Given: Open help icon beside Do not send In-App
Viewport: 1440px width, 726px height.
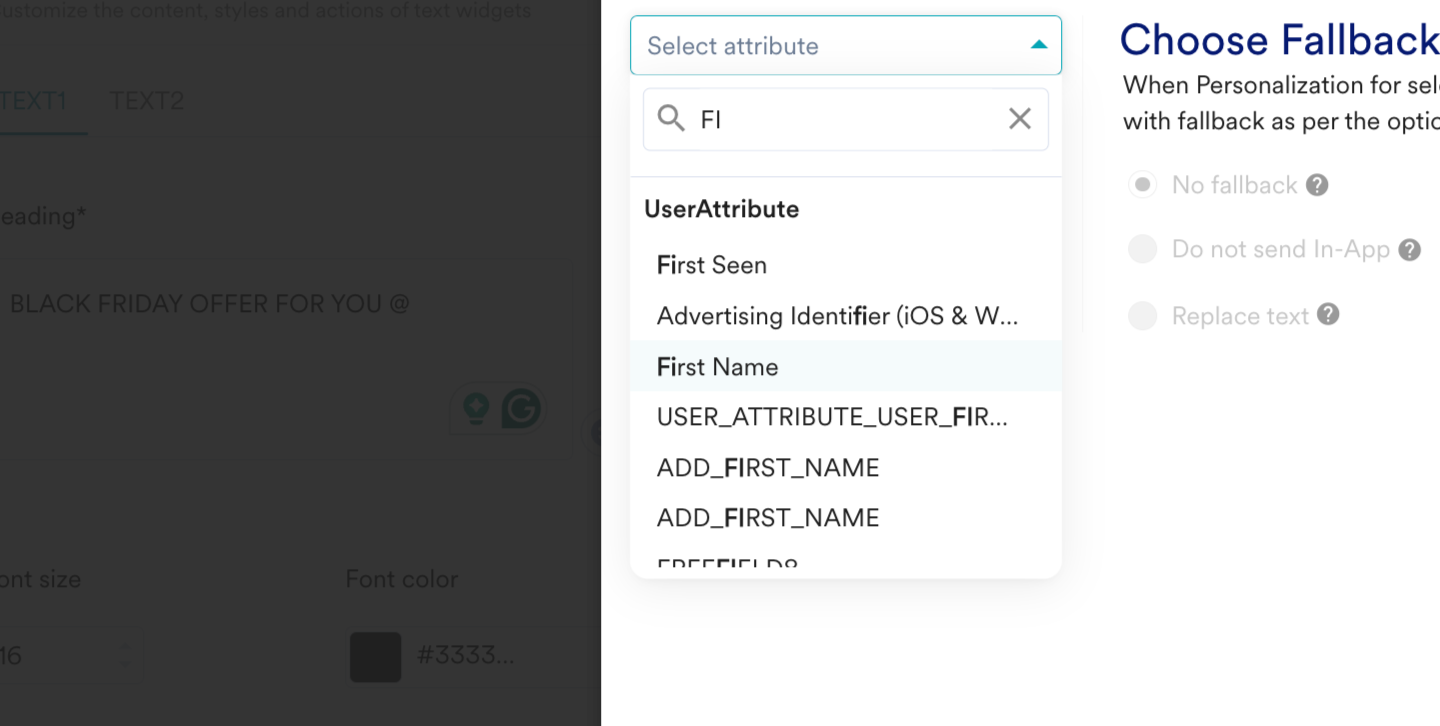Looking at the screenshot, I should click(x=1410, y=250).
